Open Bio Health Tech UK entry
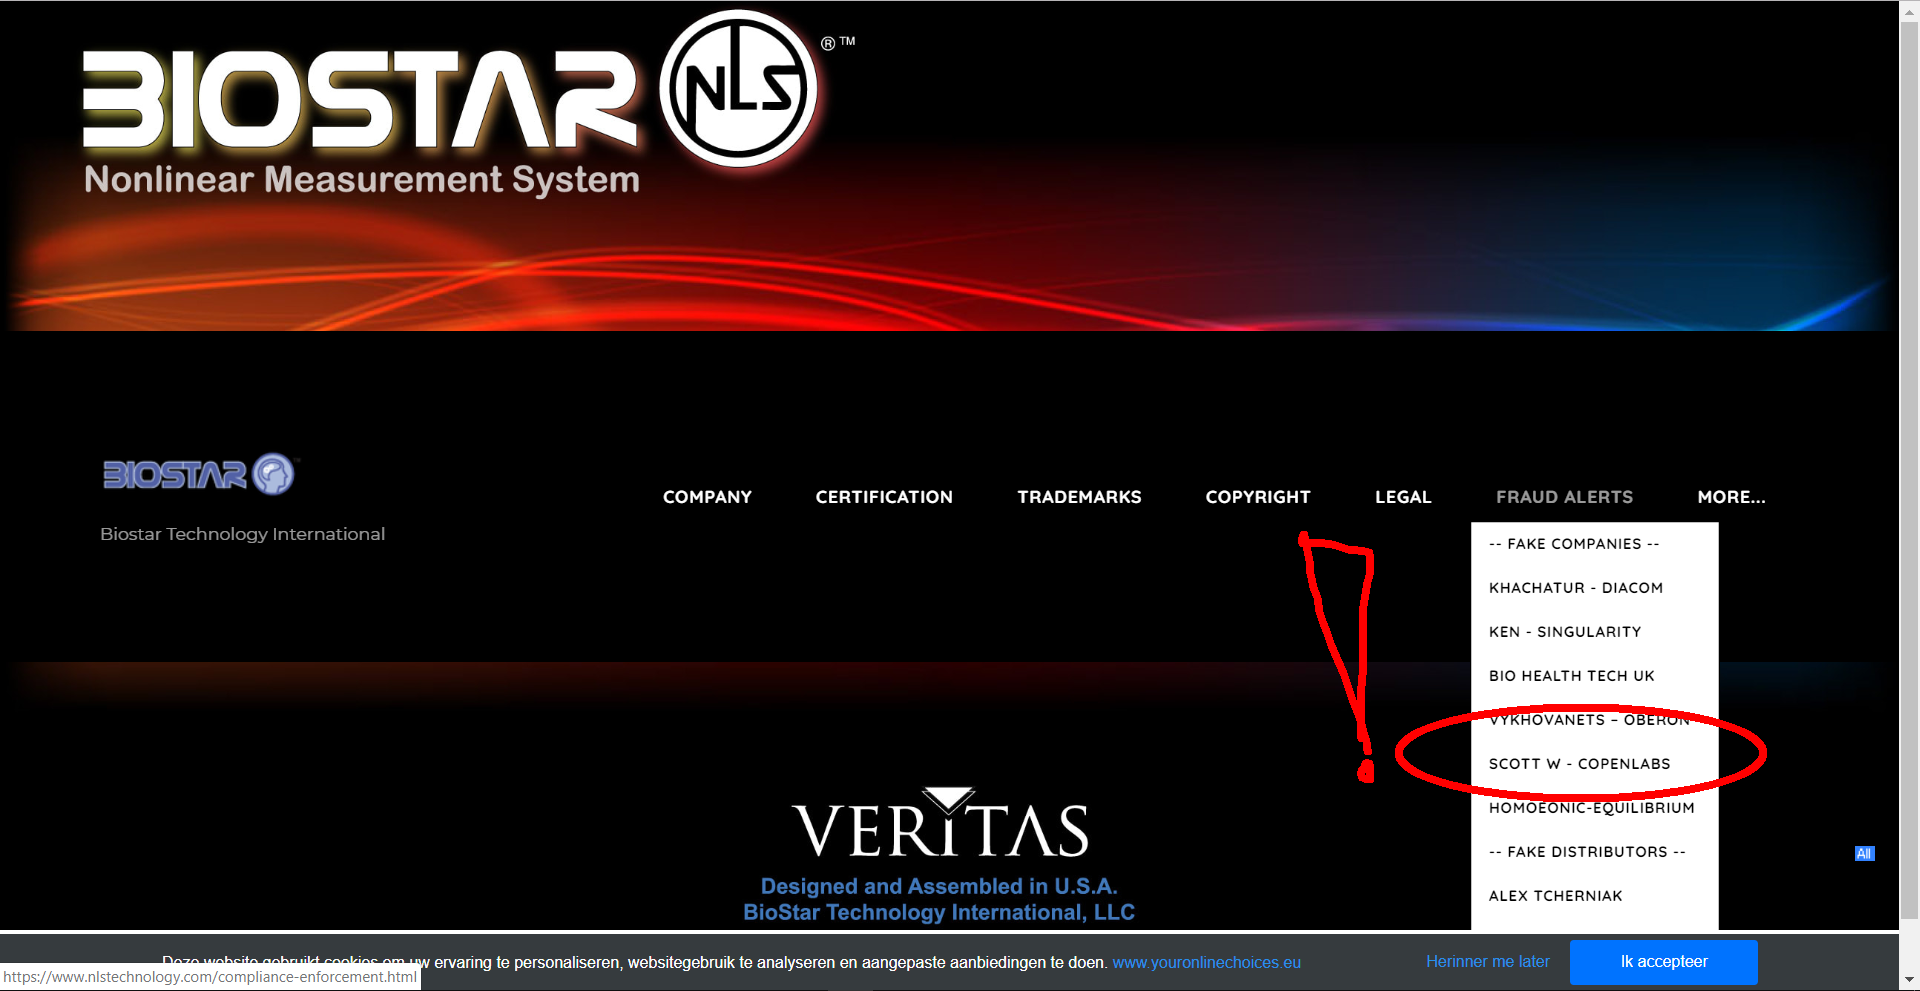Screen dimensions: 1920x991 1571,676
